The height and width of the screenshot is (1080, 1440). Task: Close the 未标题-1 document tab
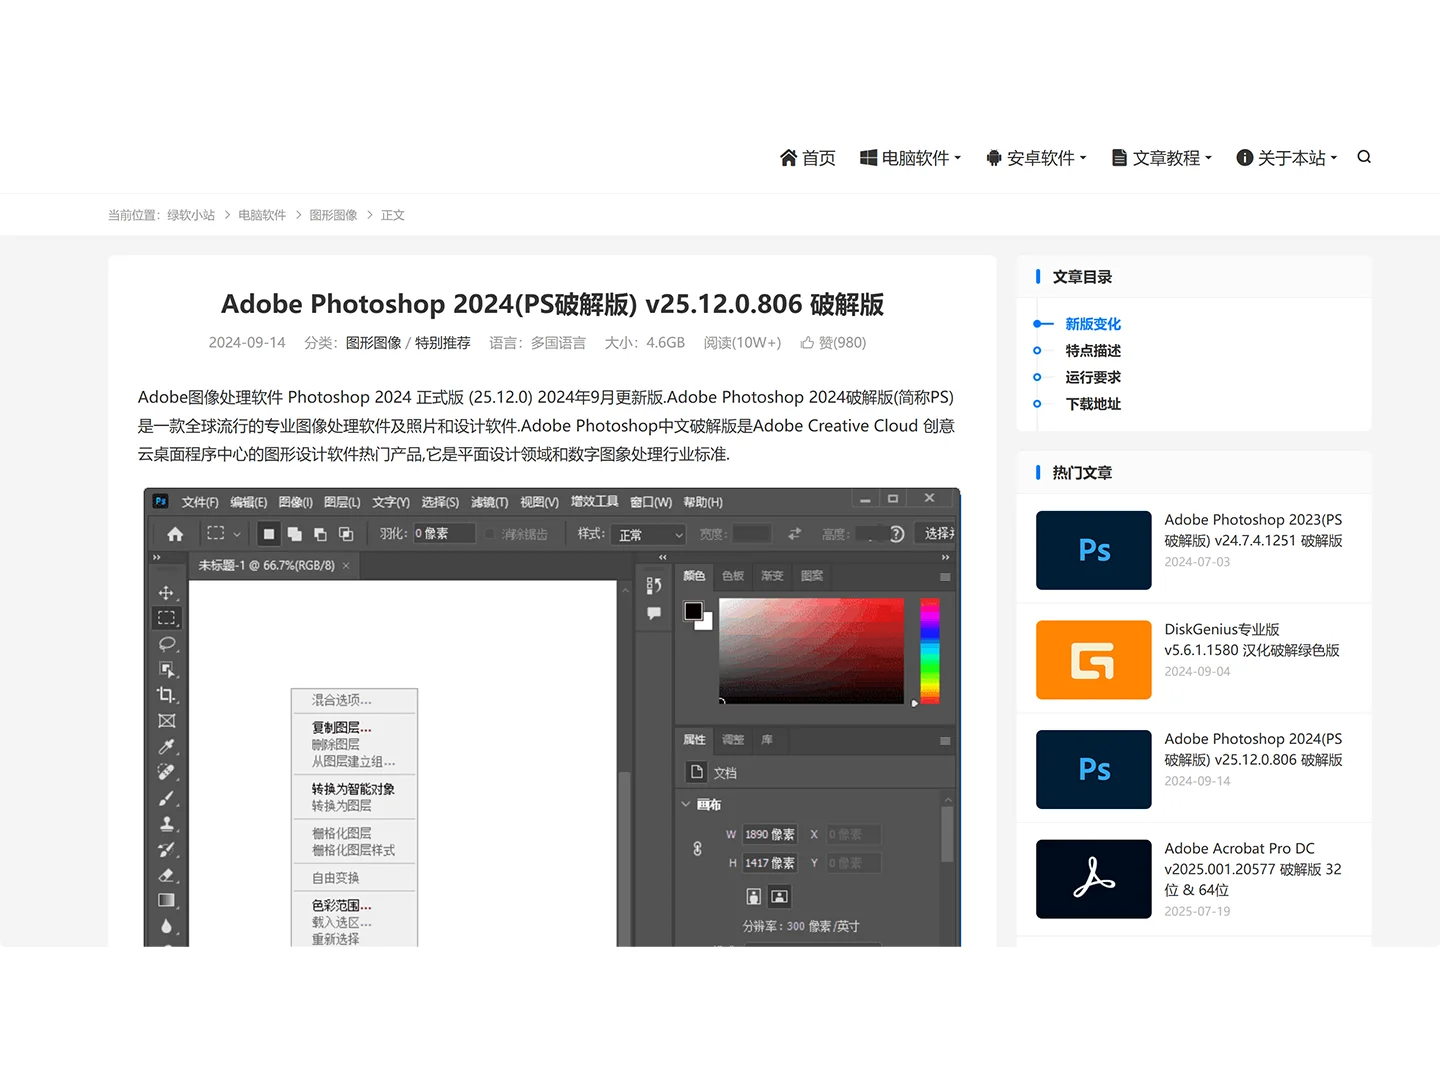pyautogui.click(x=346, y=566)
